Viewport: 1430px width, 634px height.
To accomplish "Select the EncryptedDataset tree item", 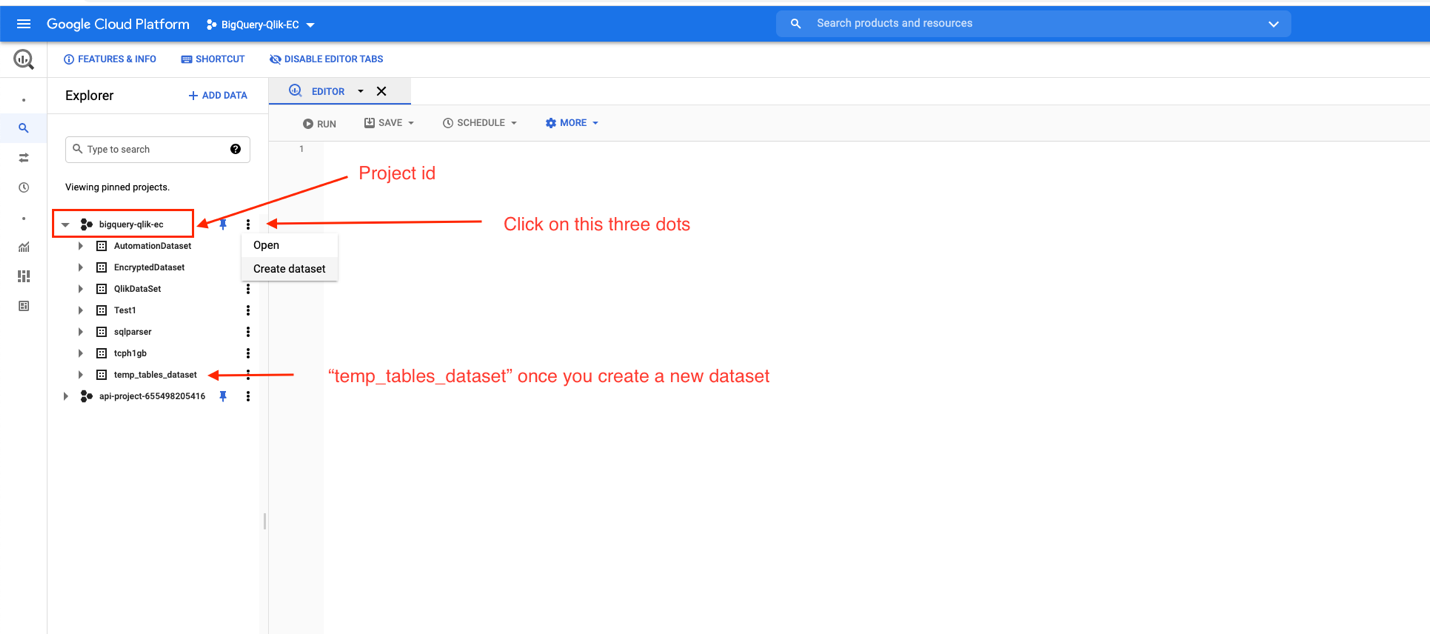I will pyautogui.click(x=149, y=267).
